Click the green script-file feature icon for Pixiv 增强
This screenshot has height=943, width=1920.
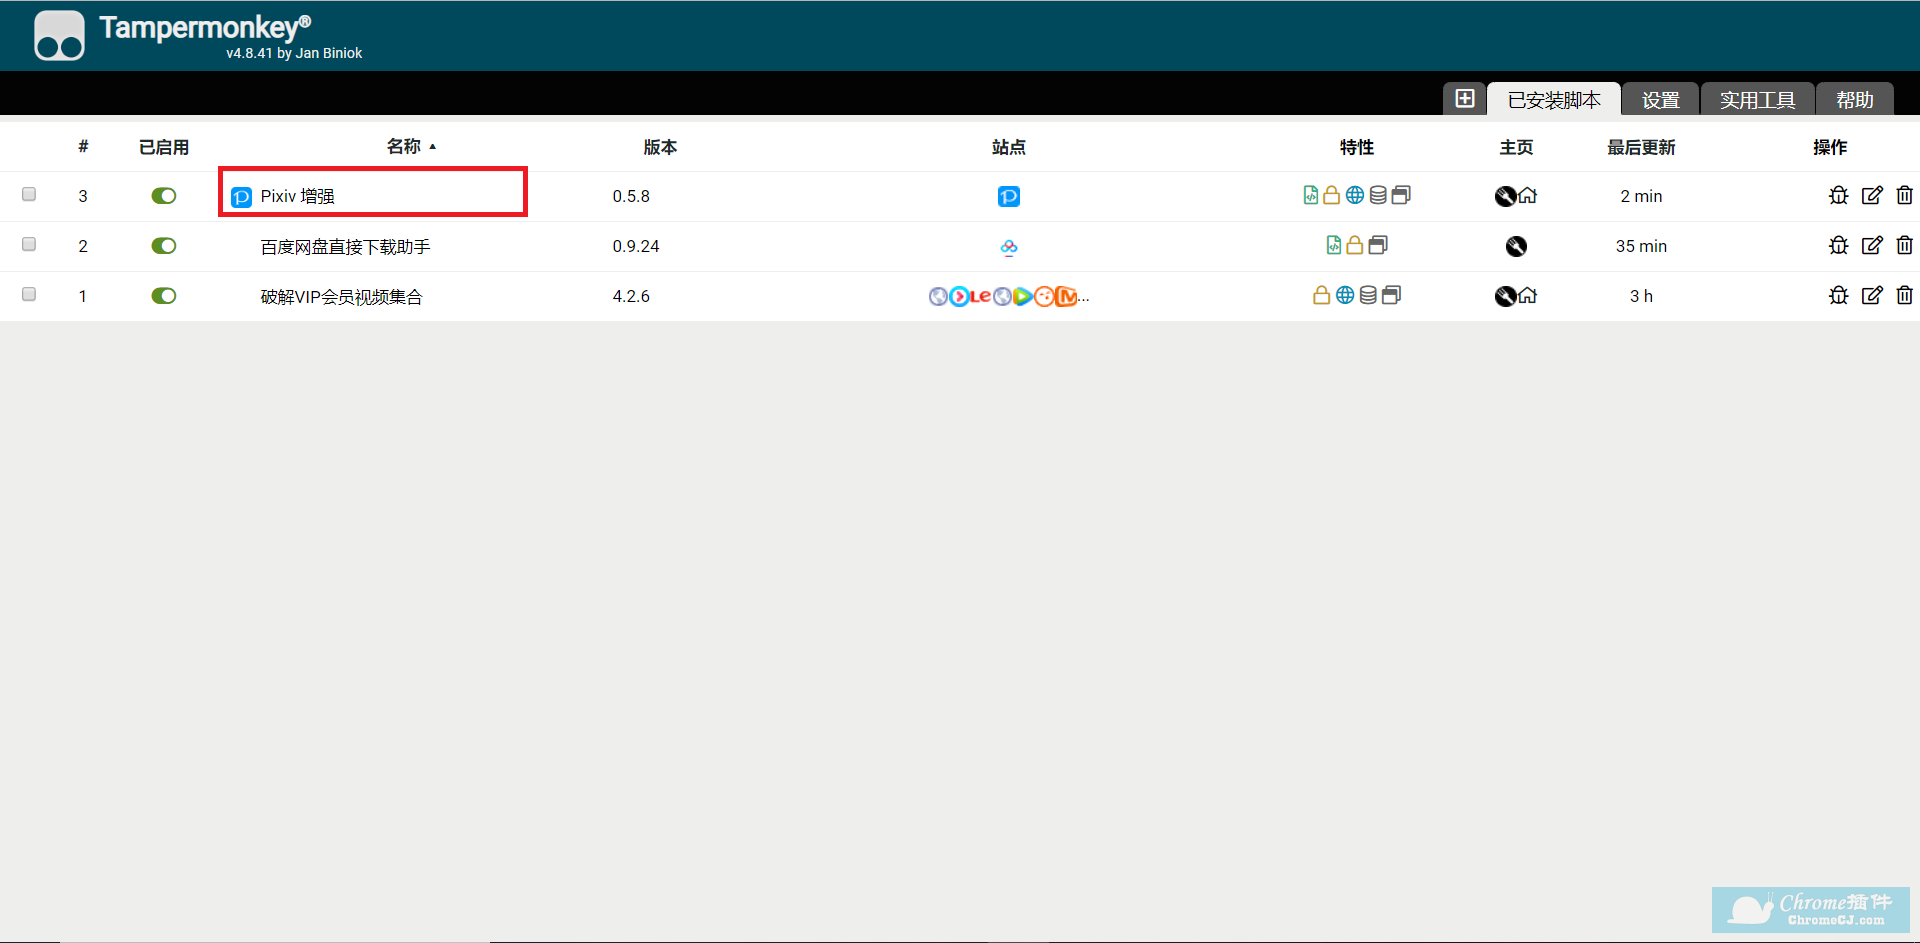pyautogui.click(x=1311, y=195)
